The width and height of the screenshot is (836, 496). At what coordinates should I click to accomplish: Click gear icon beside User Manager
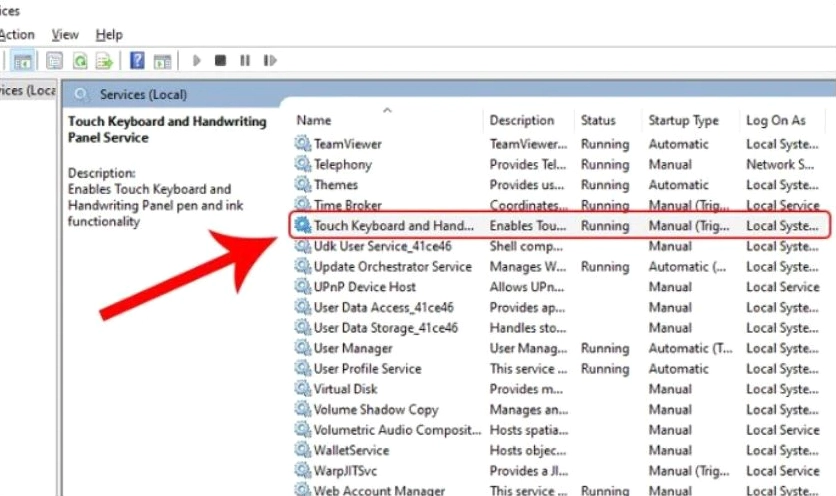[x=303, y=348]
